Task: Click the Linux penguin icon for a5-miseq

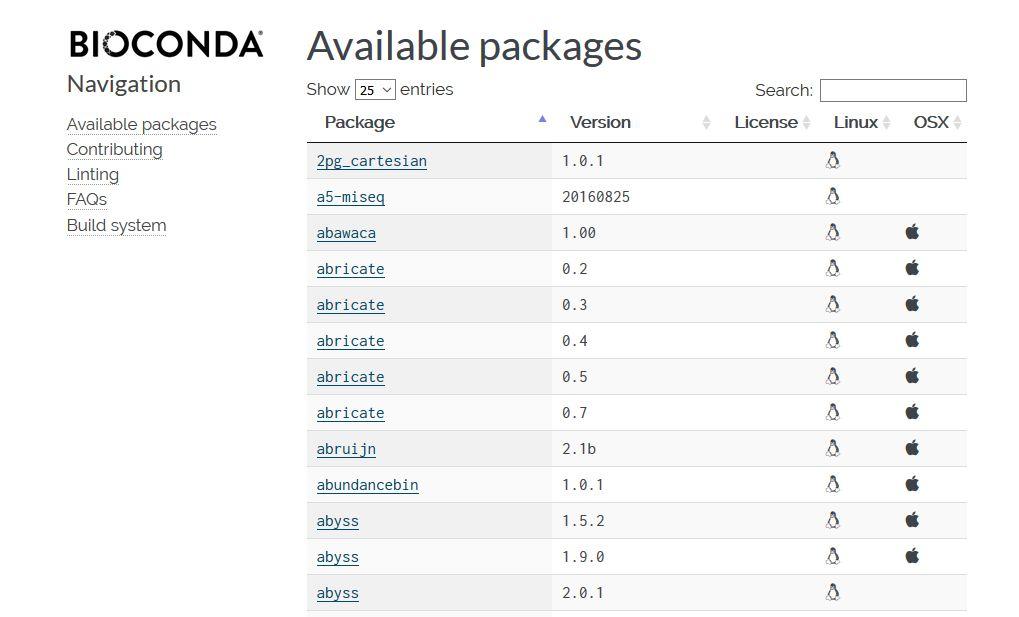Action: pyautogui.click(x=832, y=196)
